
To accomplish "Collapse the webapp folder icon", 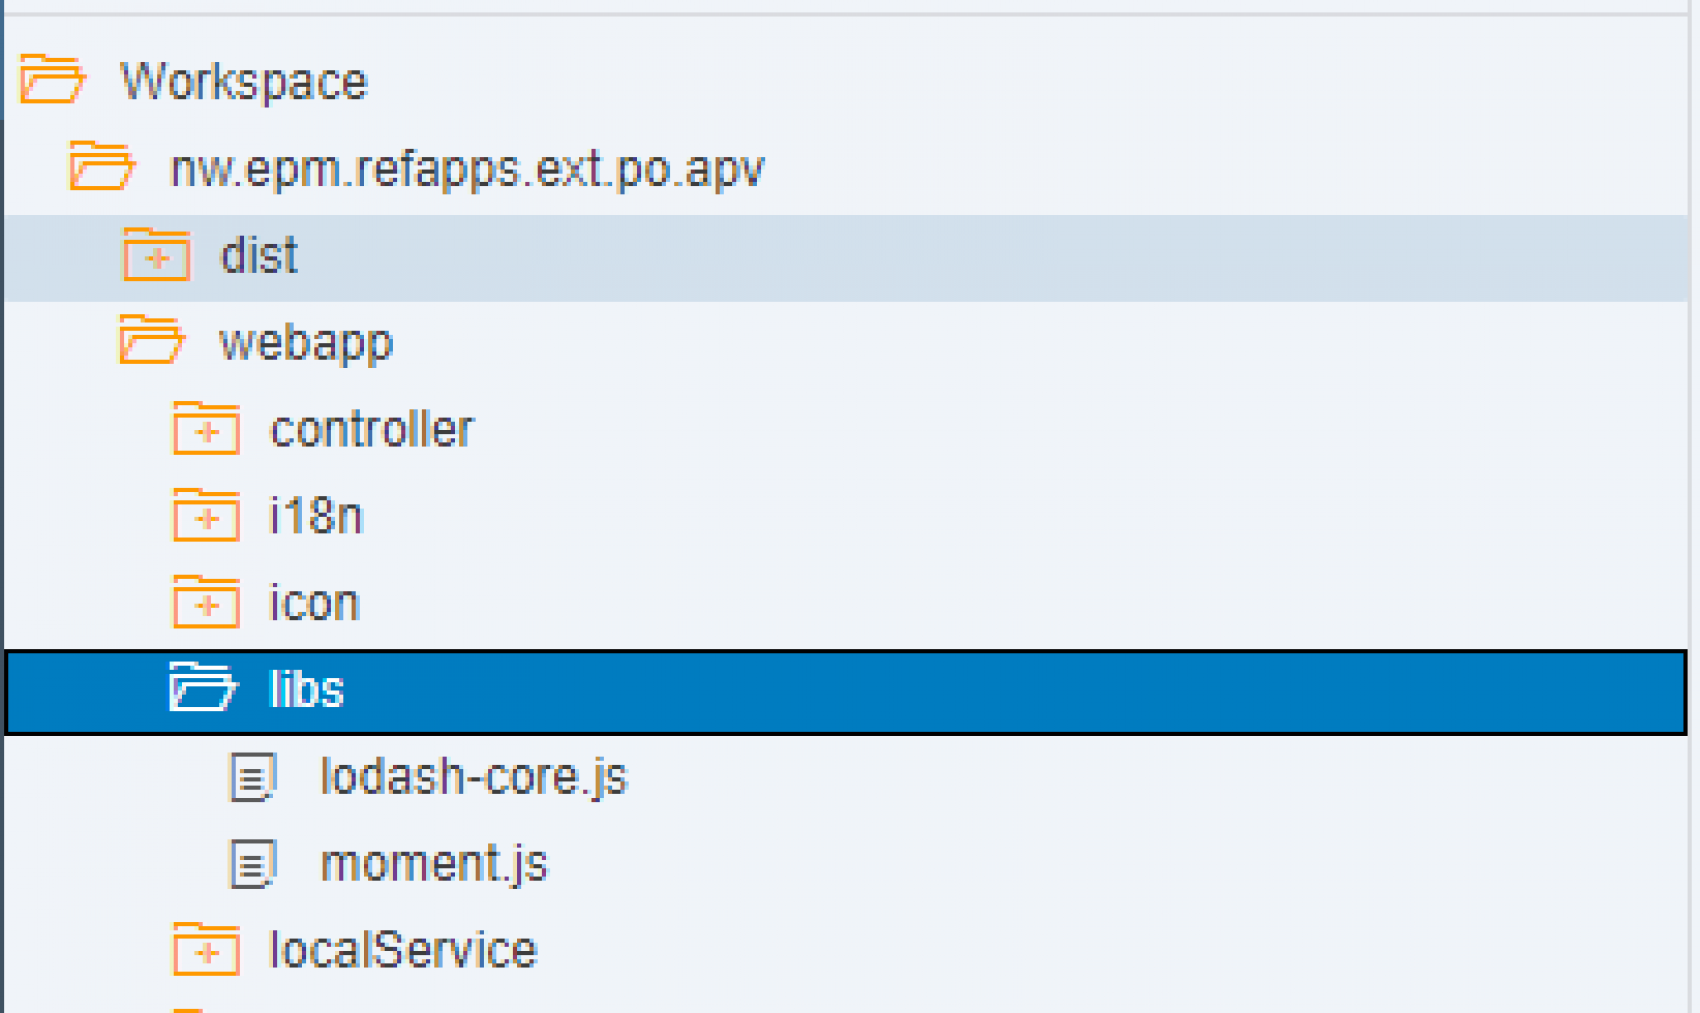I will [151, 341].
